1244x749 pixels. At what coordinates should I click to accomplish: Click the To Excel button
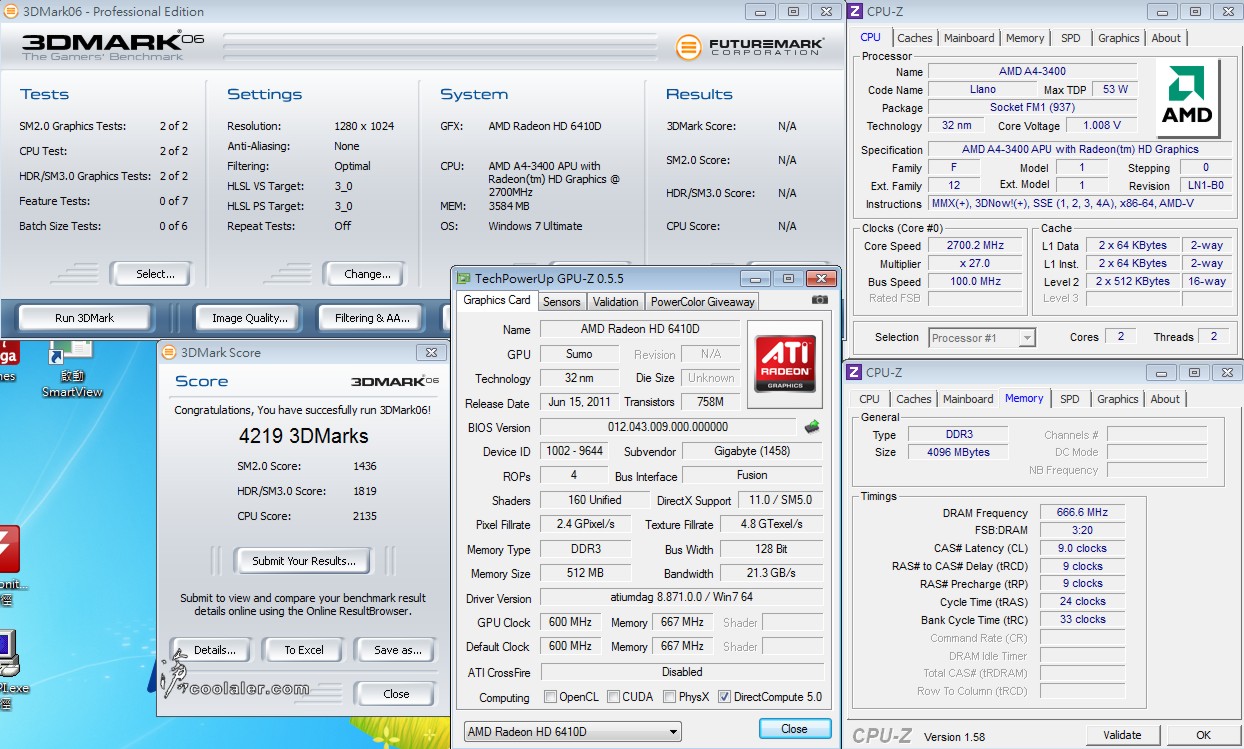303,650
